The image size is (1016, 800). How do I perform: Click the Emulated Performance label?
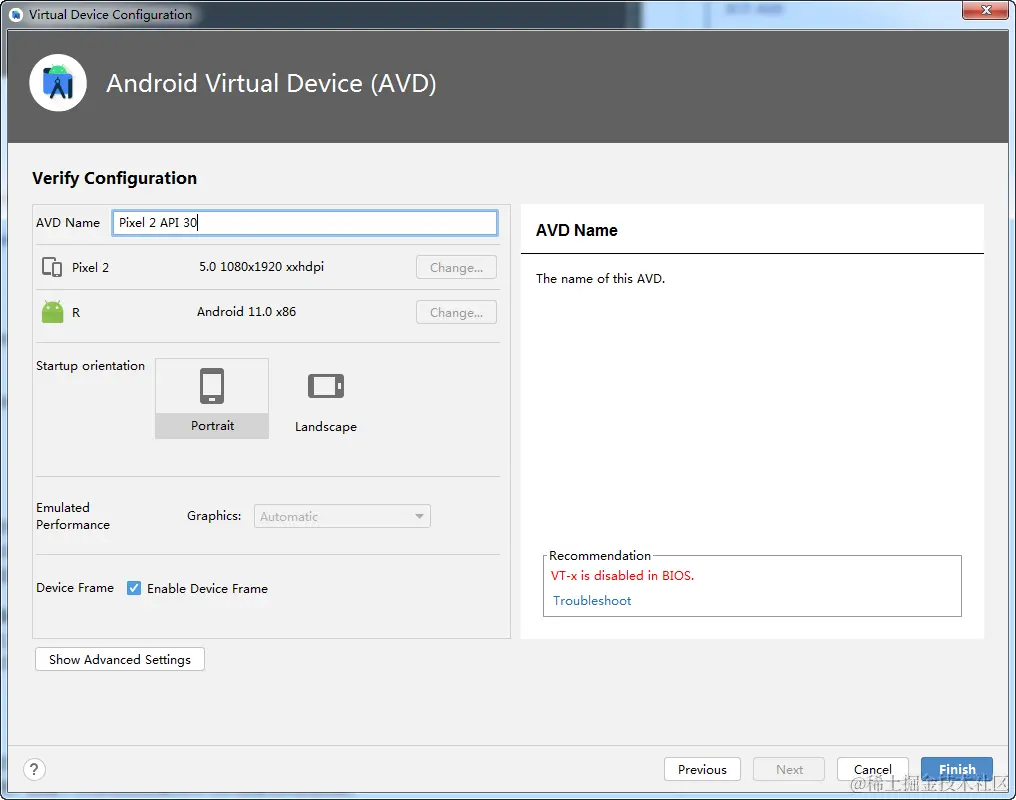[73, 516]
